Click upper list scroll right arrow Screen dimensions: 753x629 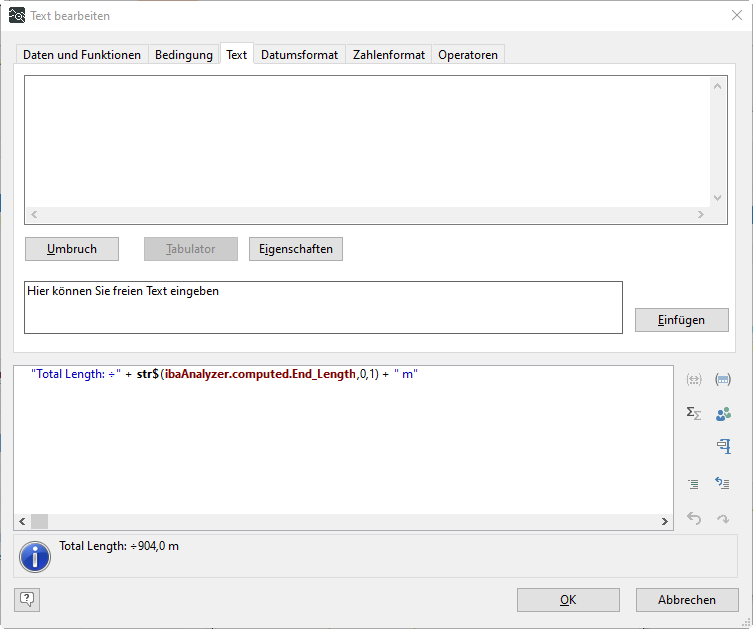[701, 215]
